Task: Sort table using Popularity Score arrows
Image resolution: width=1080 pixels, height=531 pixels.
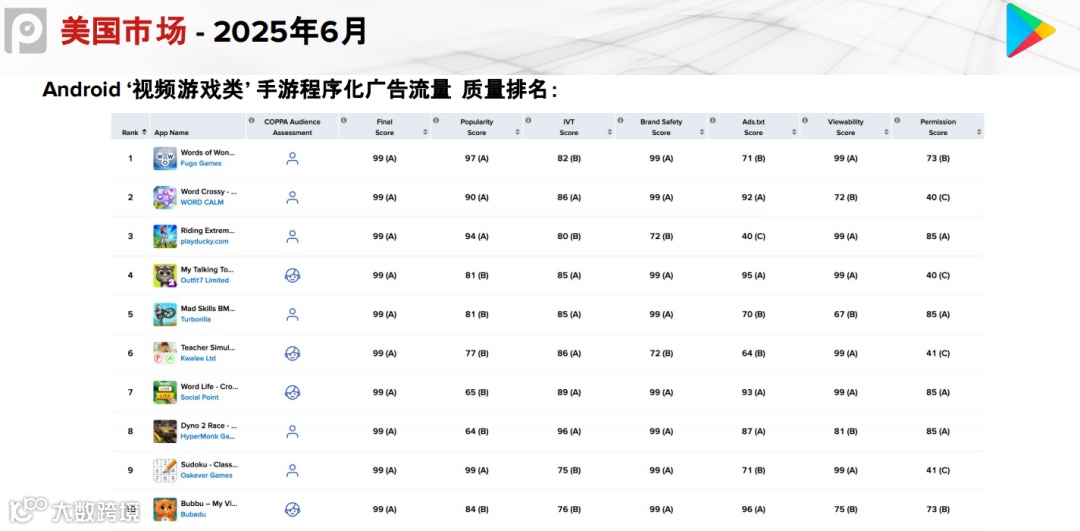Action: coord(518,132)
